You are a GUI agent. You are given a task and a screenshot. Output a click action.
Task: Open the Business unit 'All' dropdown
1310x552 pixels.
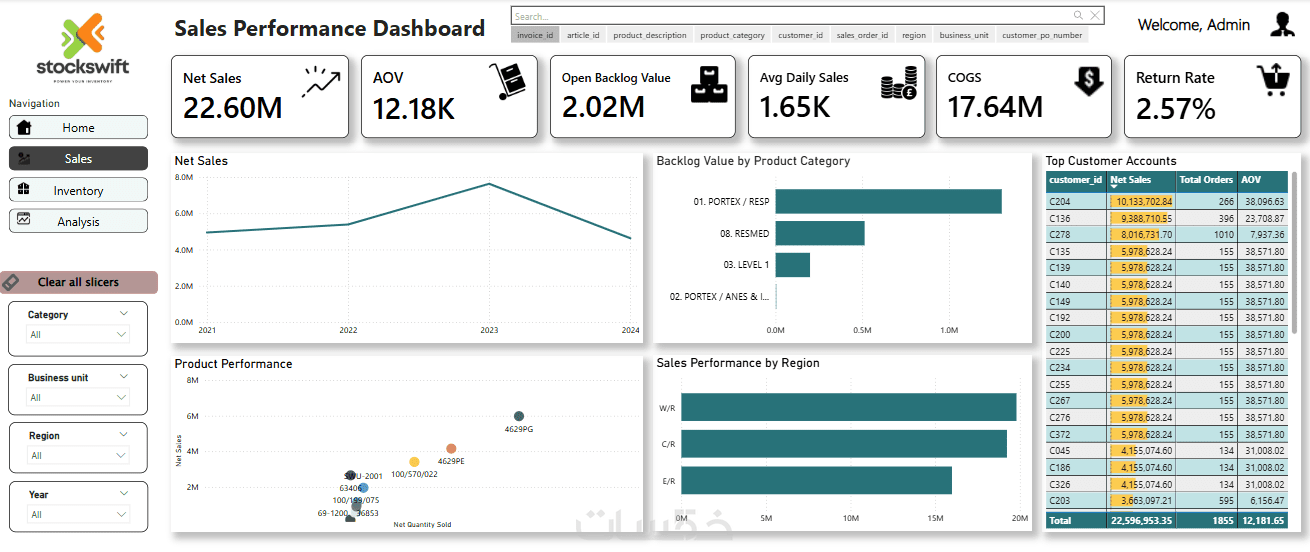pyautogui.click(x=78, y=397)
